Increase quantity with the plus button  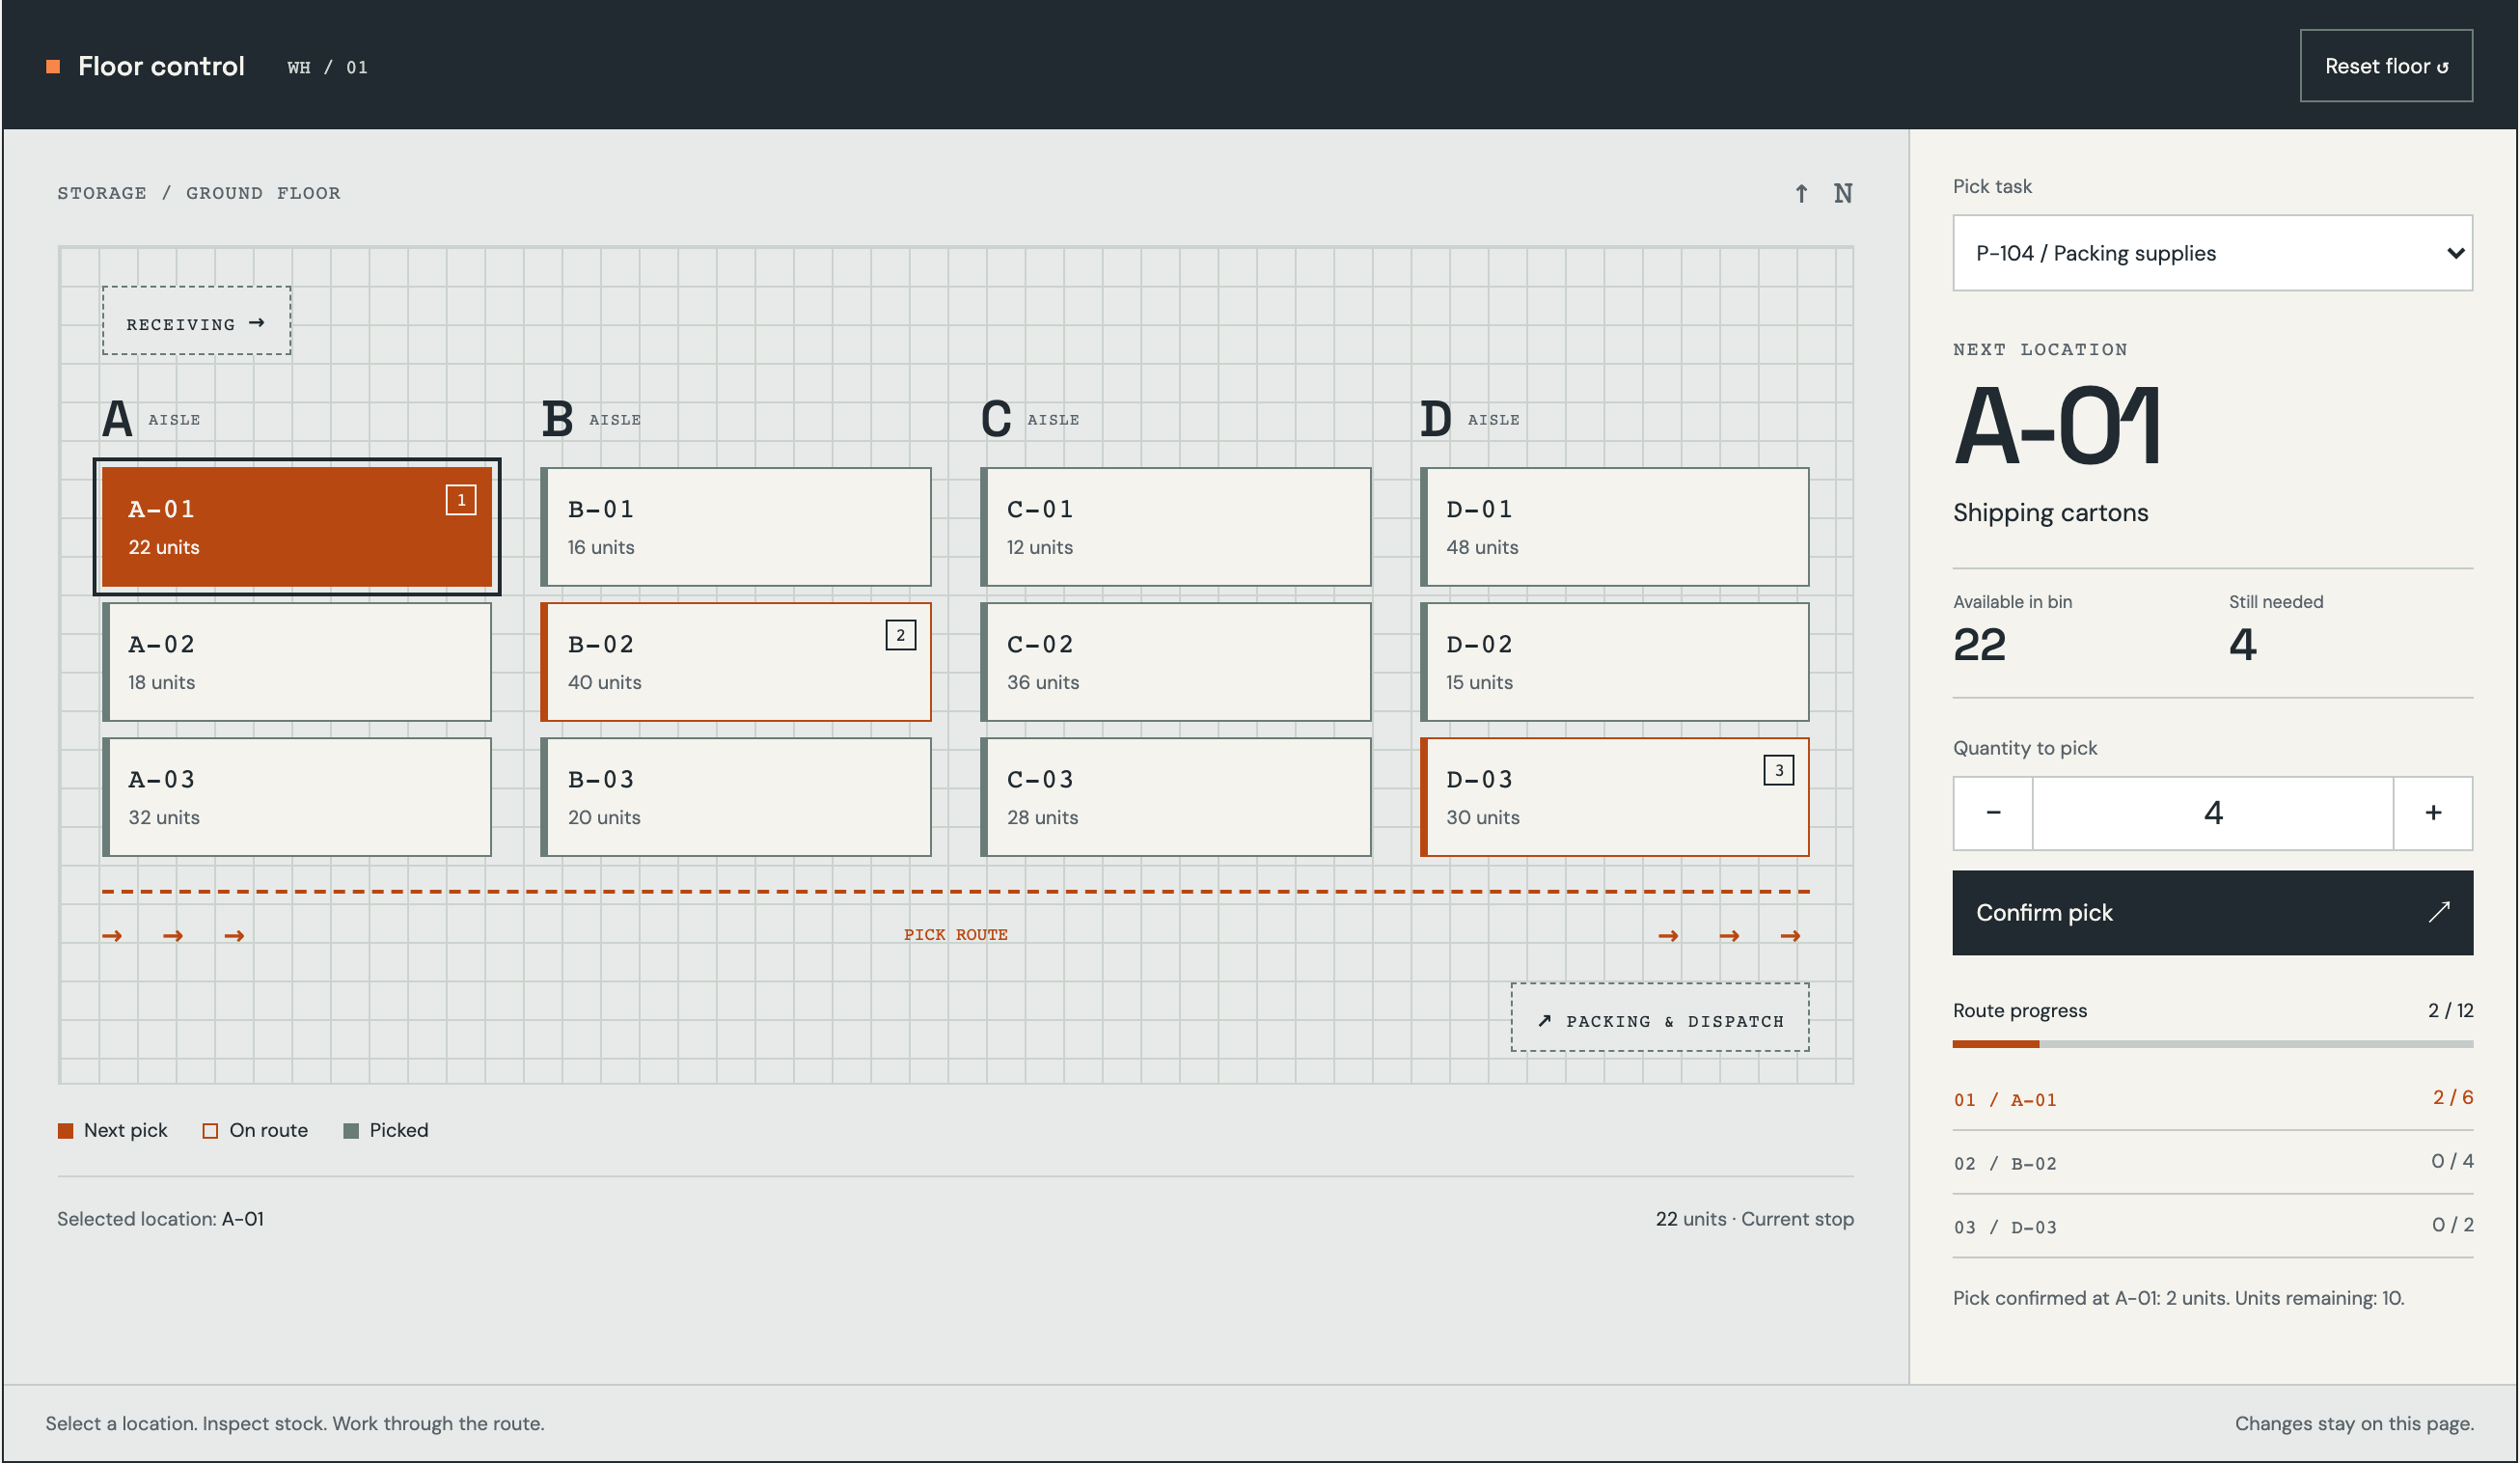pos(2432,813)
